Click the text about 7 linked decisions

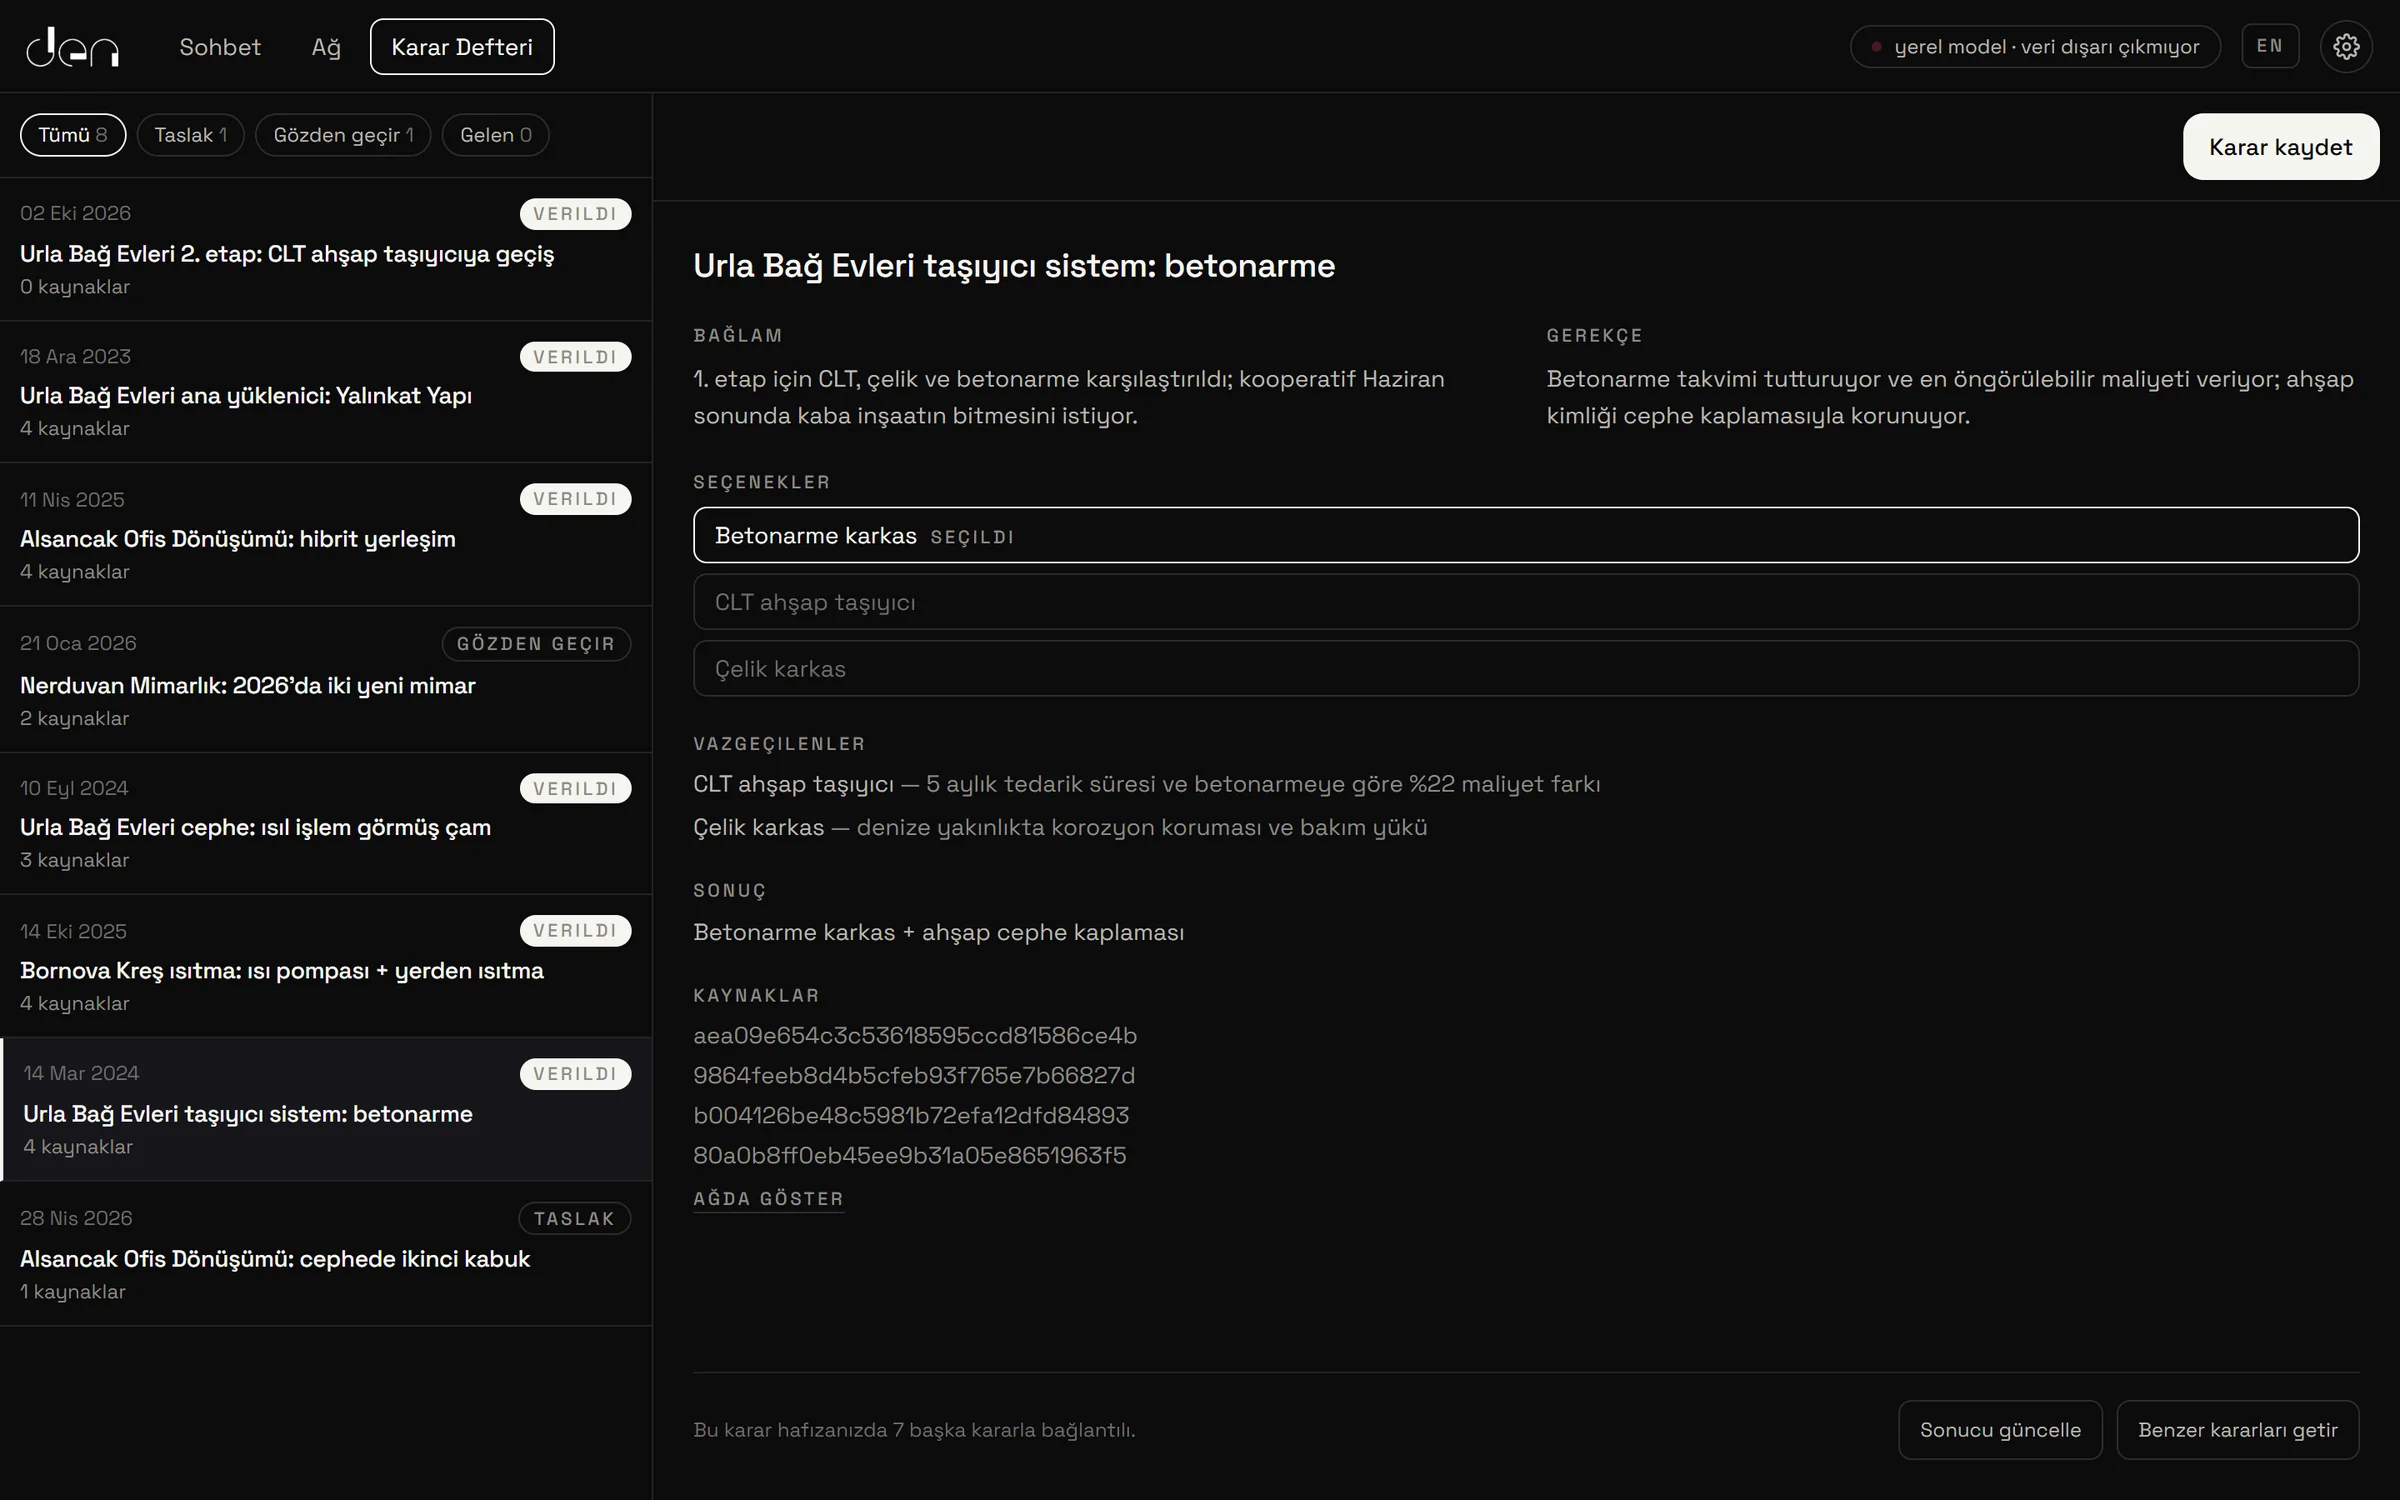coord(914,1430)
